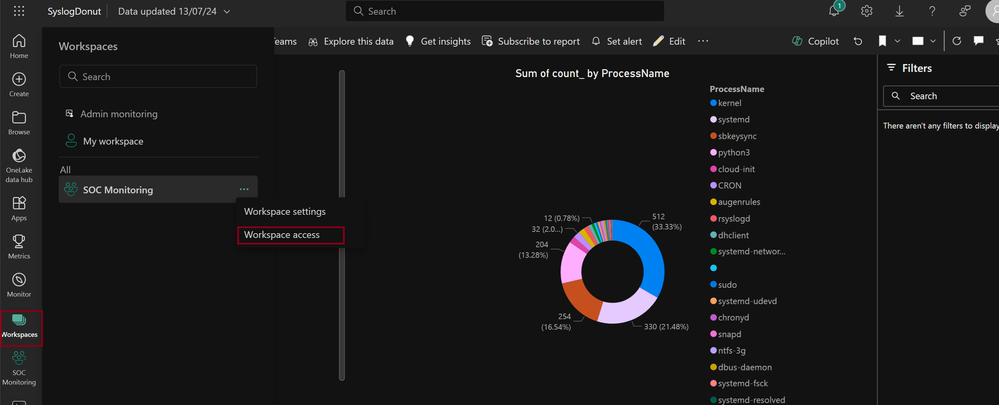This screenshot has height=405, width=999.
Task: Open Metrics in the left sidebar
Action: point(19,246)
